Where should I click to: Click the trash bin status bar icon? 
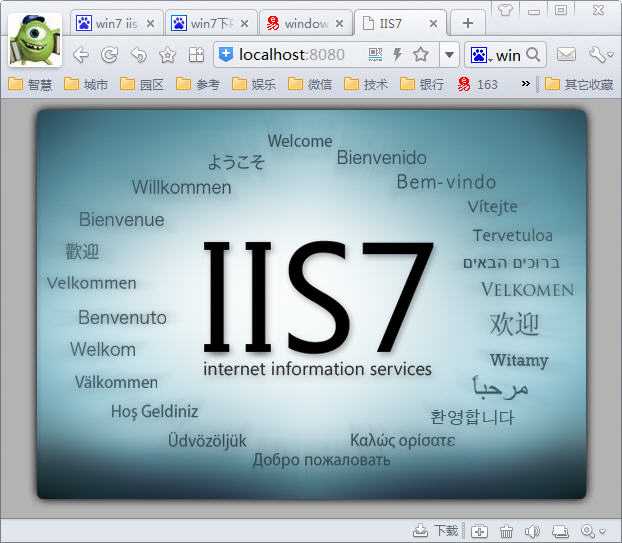(506, 531)
